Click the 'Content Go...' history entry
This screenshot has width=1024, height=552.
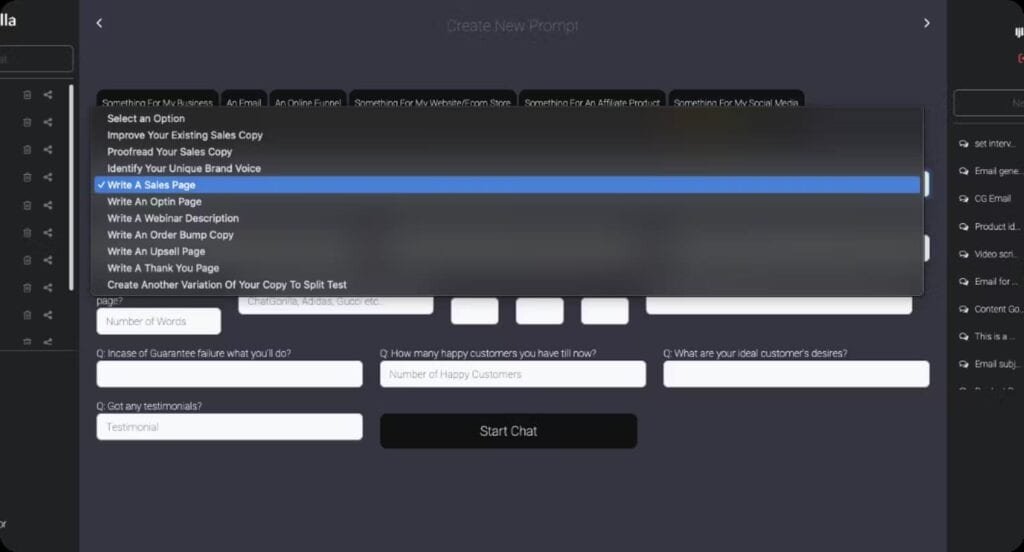[x=989, y=309]
